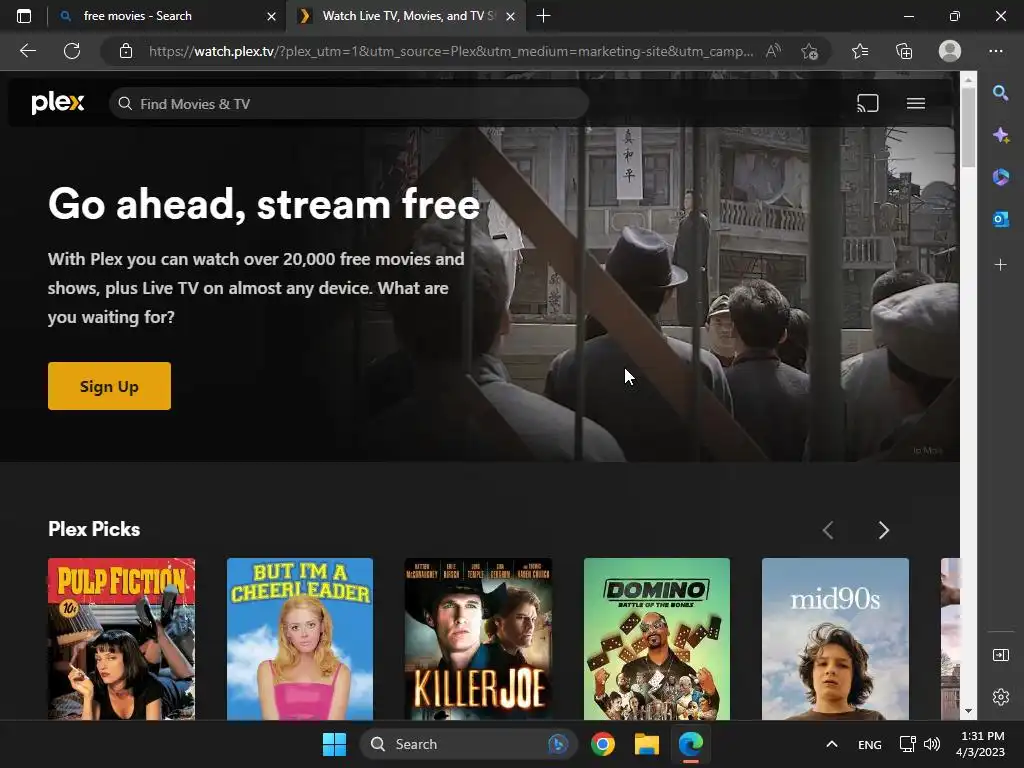Click the Microsoft Edge taskbar icon
The height and width of the screenshot is (768, 1024).
pyautogui.click(x=690, y=744)
